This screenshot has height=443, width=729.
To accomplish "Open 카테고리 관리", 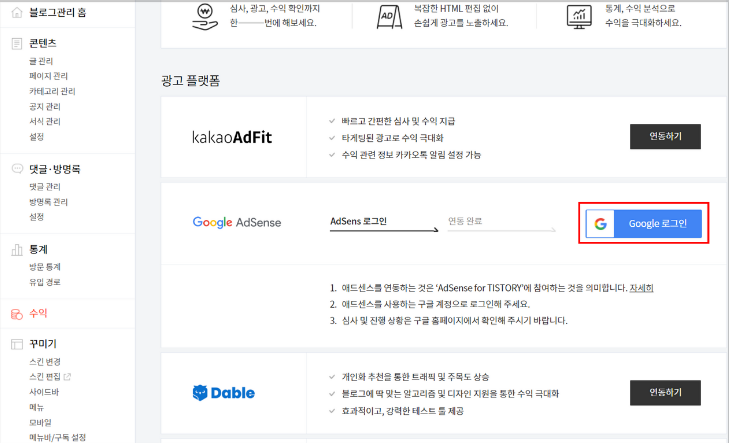I will click(52, 91).
